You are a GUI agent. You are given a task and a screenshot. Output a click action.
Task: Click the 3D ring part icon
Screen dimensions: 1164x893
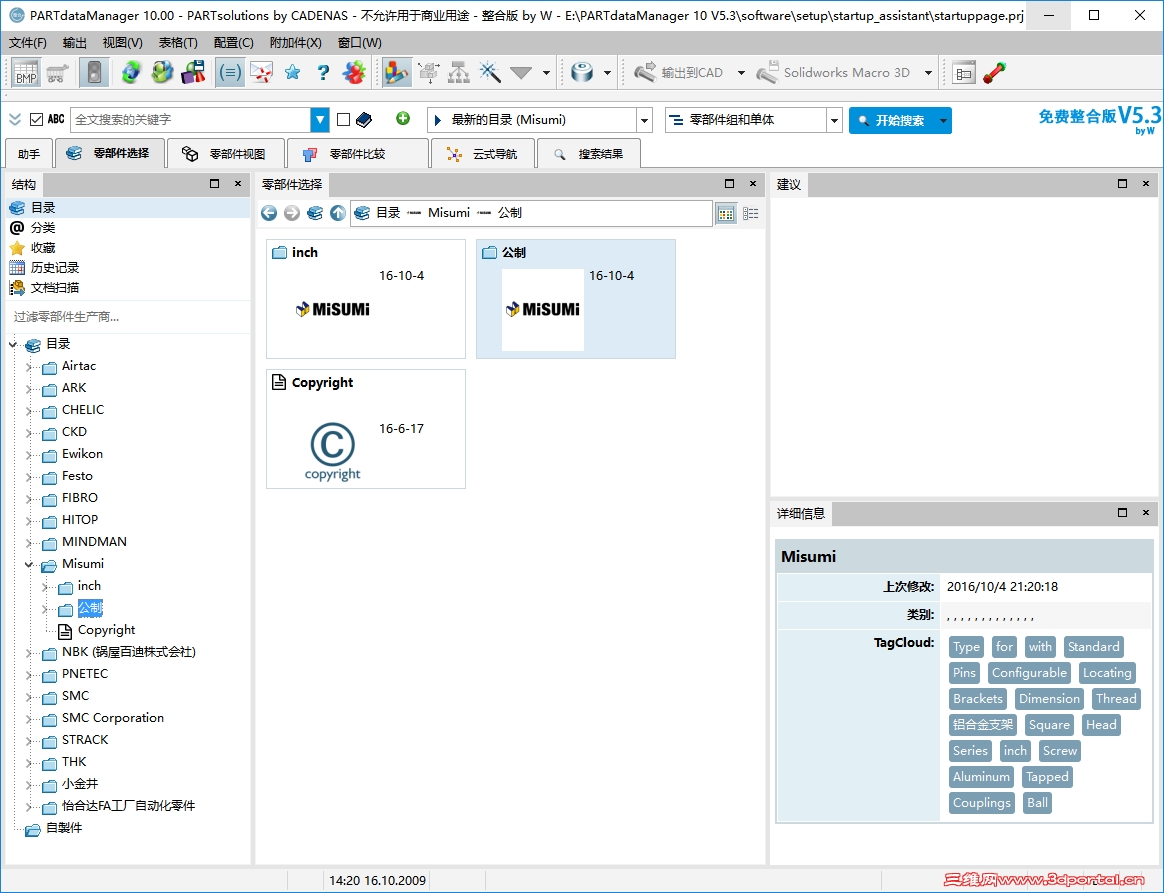click(582, 73)
